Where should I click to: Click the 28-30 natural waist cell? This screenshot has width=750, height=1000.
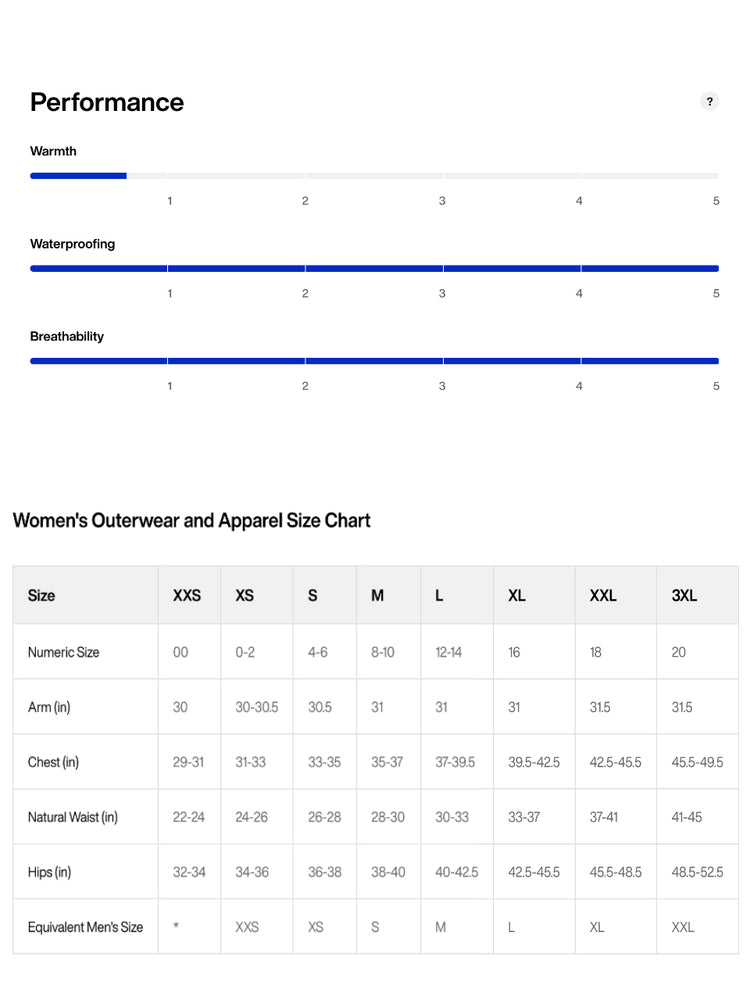click(388, 817)
